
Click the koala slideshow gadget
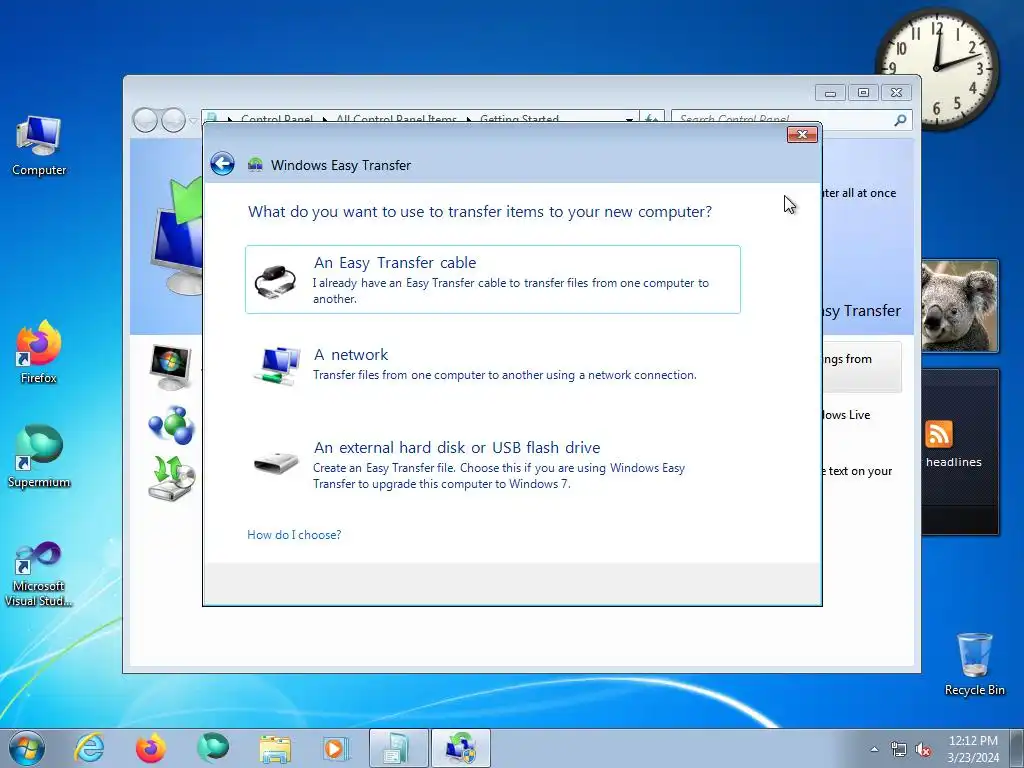[959, 306]
